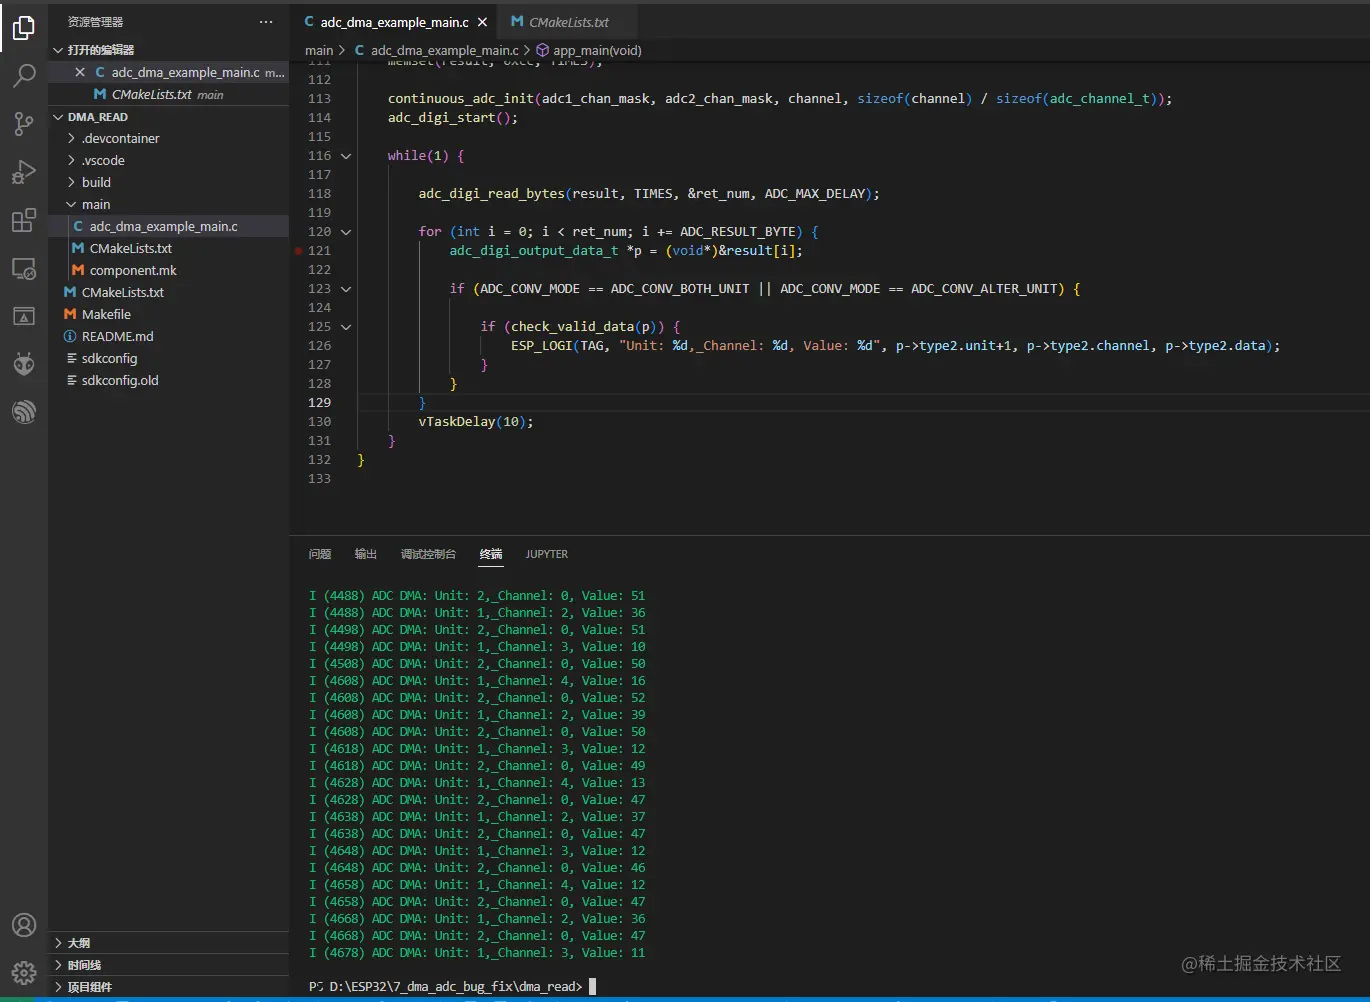Close adc_dma_example_main.c in open editors list
Viewport: 1370px width, 1002px height.
[80, 72]
